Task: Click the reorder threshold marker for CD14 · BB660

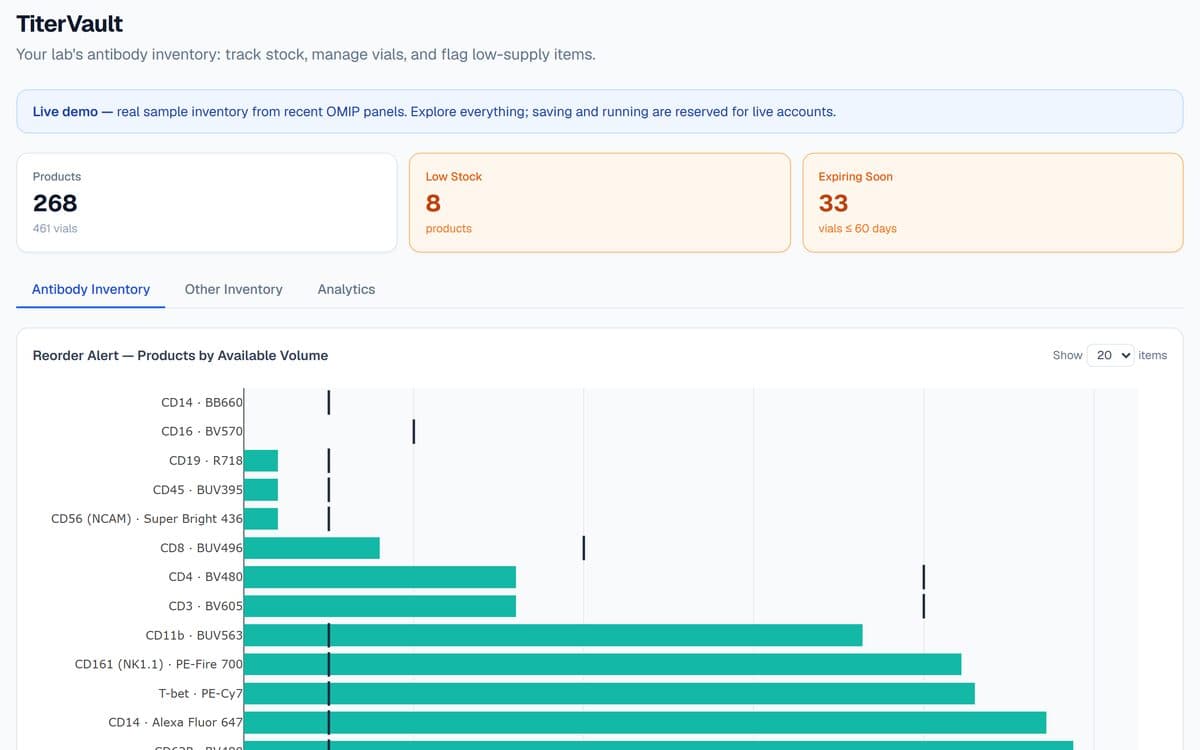Action: [x=329, y=402]
